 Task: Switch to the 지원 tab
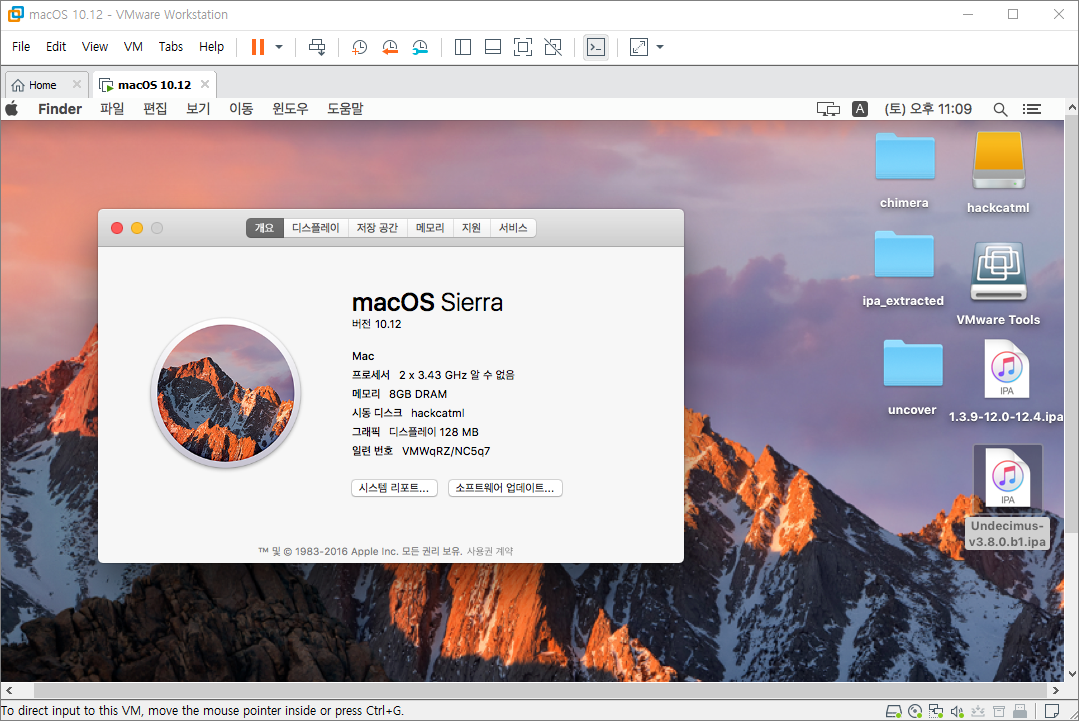pyautogui.click(x=471, y=228)
